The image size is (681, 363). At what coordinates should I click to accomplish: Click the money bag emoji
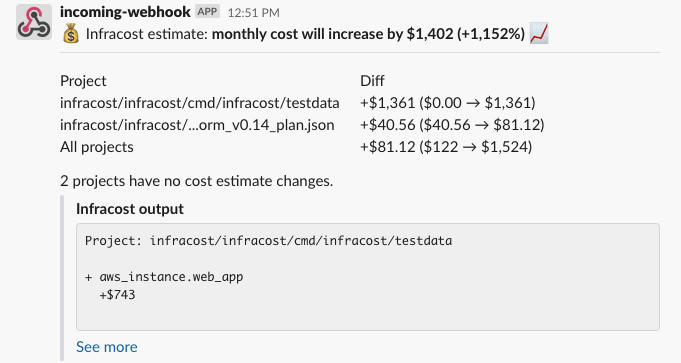70,34
